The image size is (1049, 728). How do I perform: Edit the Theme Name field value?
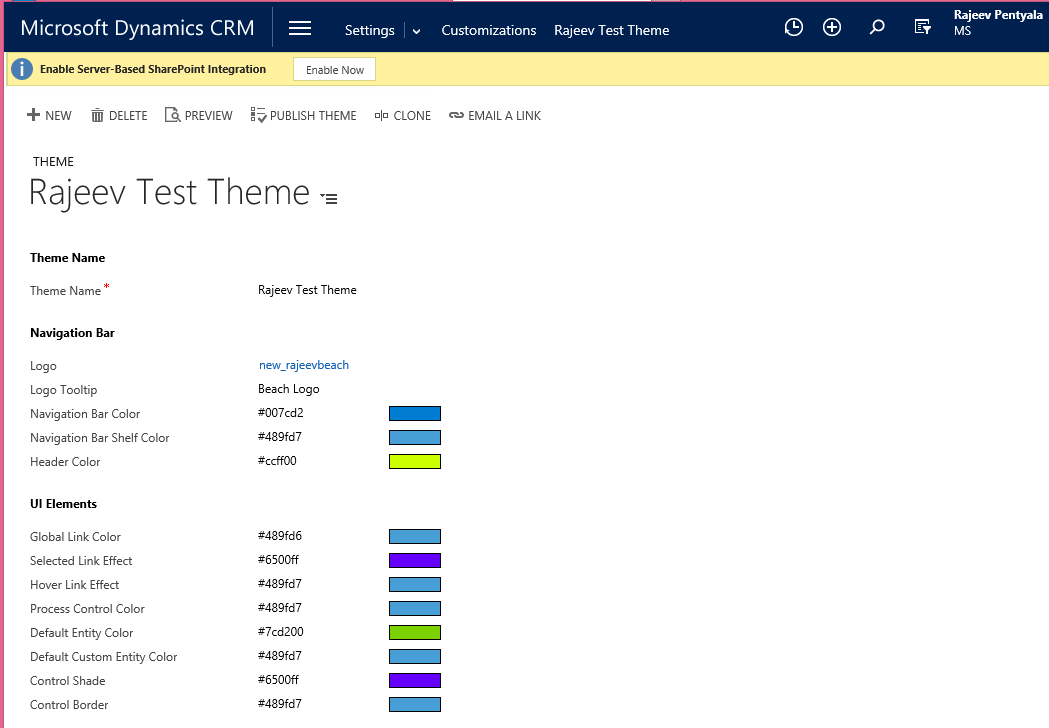tap(307, 290)
